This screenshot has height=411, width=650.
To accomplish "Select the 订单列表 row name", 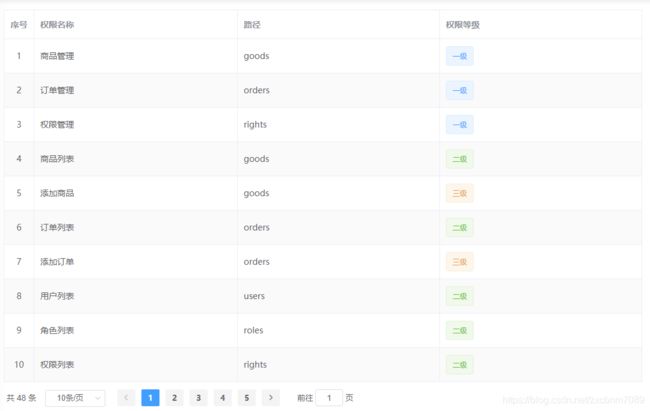I will coord(57,227).
